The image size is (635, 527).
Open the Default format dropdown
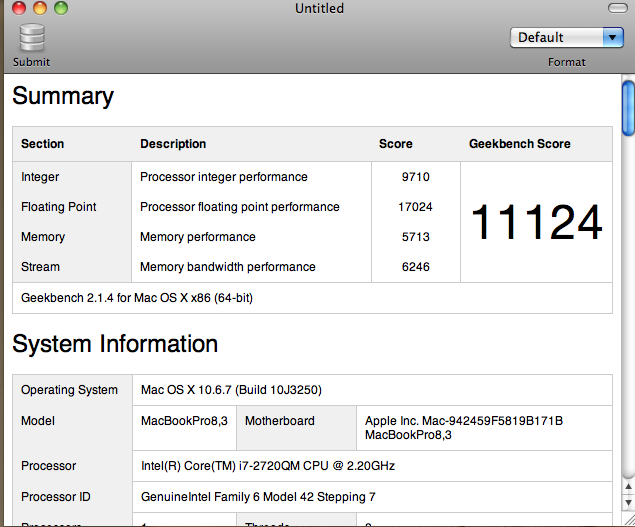coord(567,38)
